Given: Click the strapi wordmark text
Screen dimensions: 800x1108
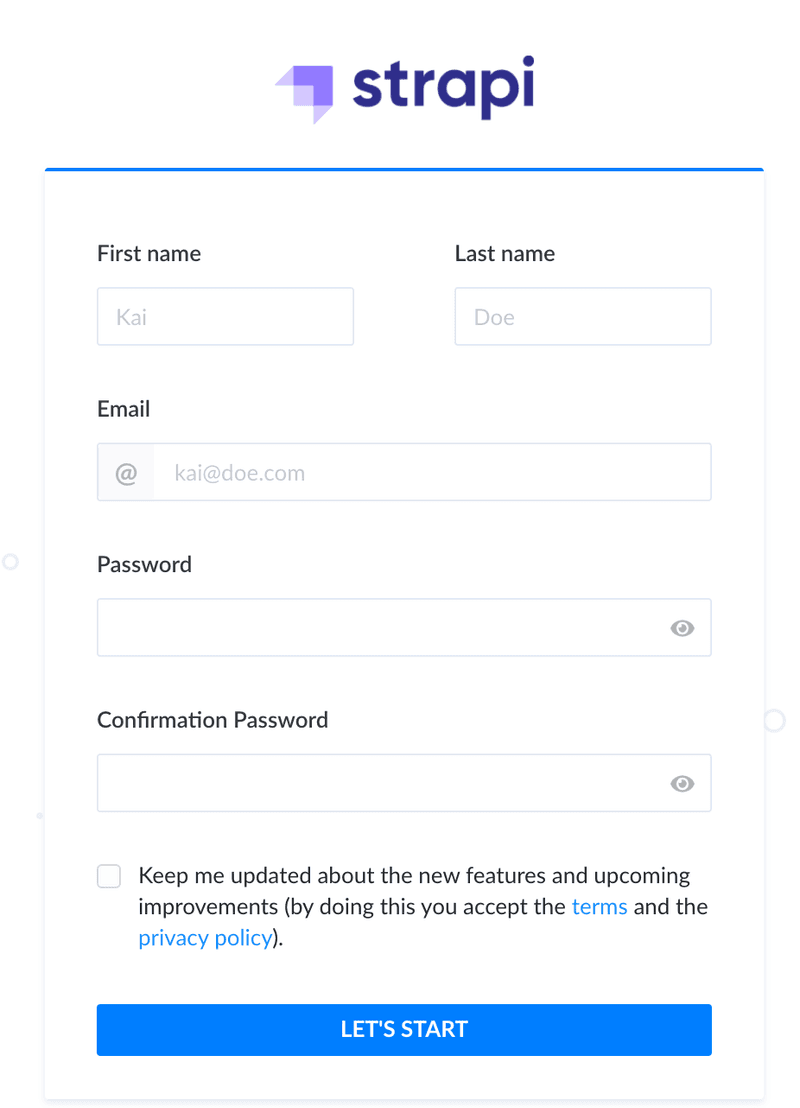Looking at the screenshot, I should coord(443,88).
